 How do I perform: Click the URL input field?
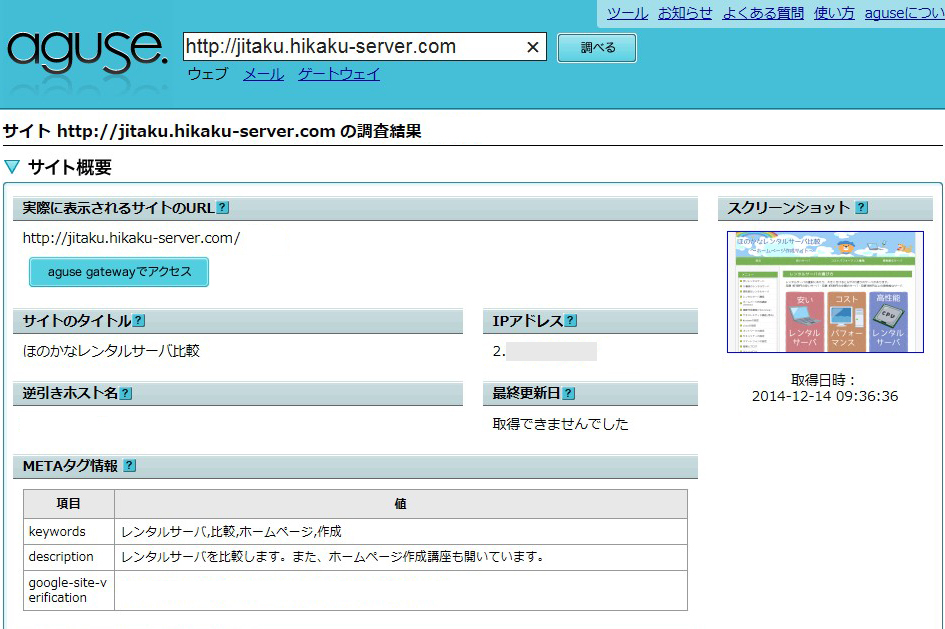point(350,47)
